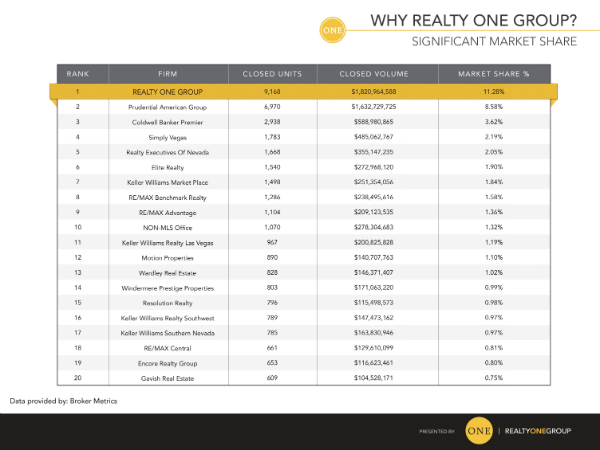Select the 1.58% market share value
This screenshot has width=600, height=450.
click(x=494, y=197)
